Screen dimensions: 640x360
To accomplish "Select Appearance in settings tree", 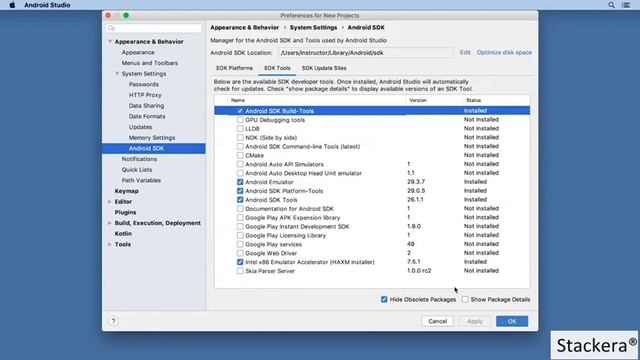I will tap(138, 52).
